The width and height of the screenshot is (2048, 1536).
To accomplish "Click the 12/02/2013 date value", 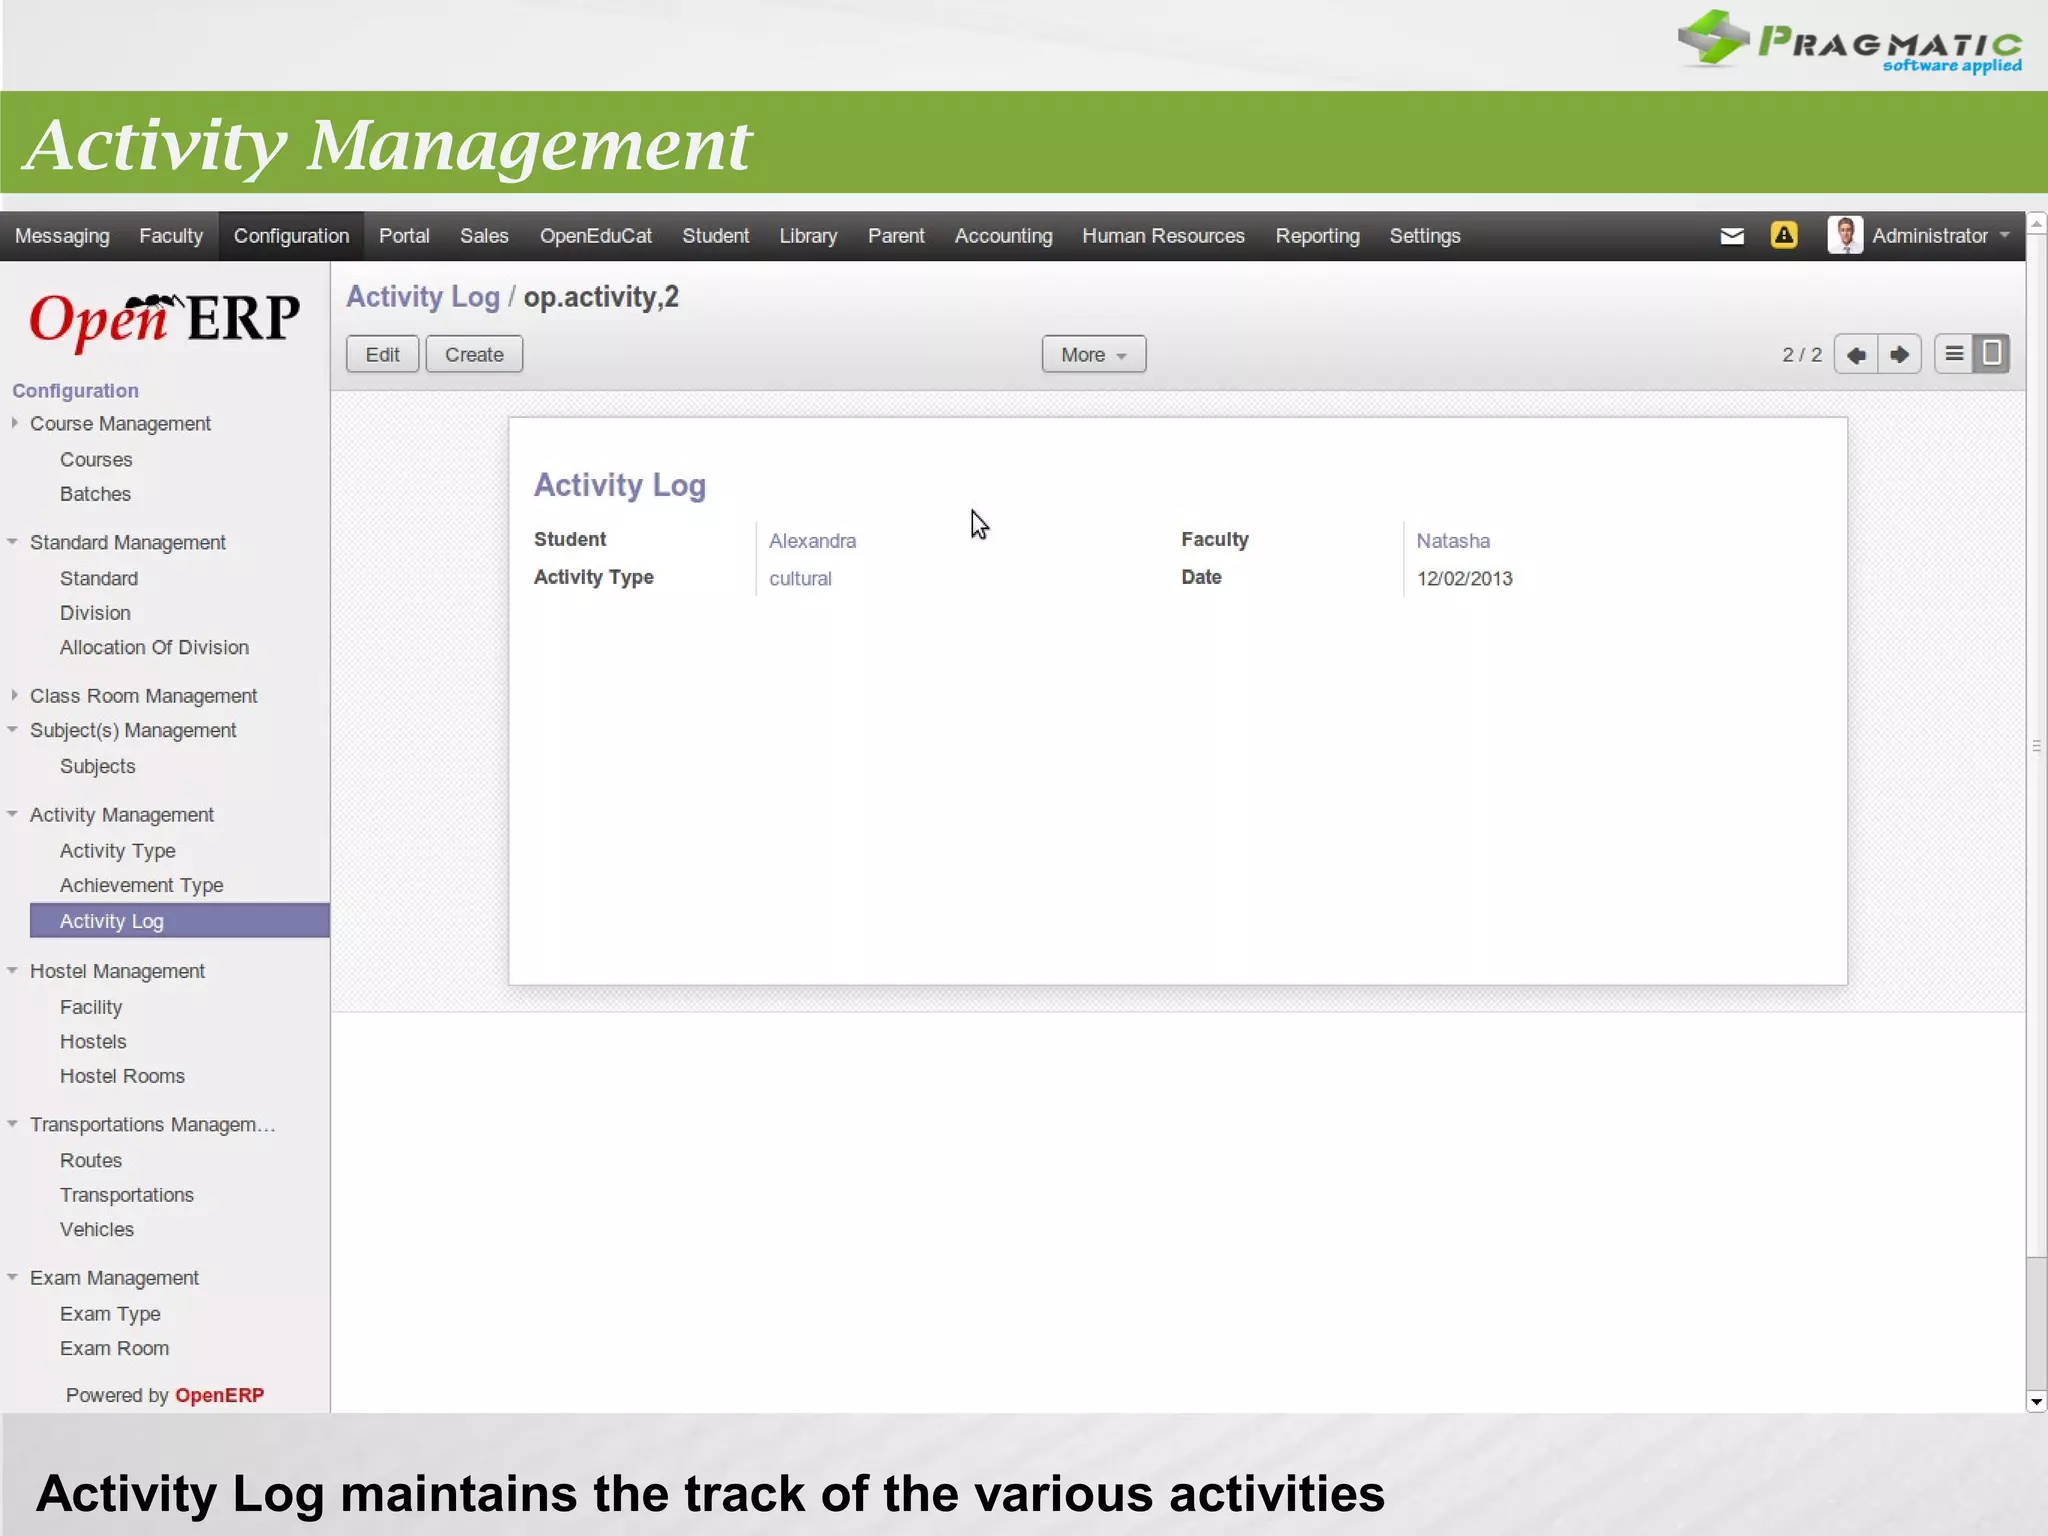I will tap(1464, 579).
